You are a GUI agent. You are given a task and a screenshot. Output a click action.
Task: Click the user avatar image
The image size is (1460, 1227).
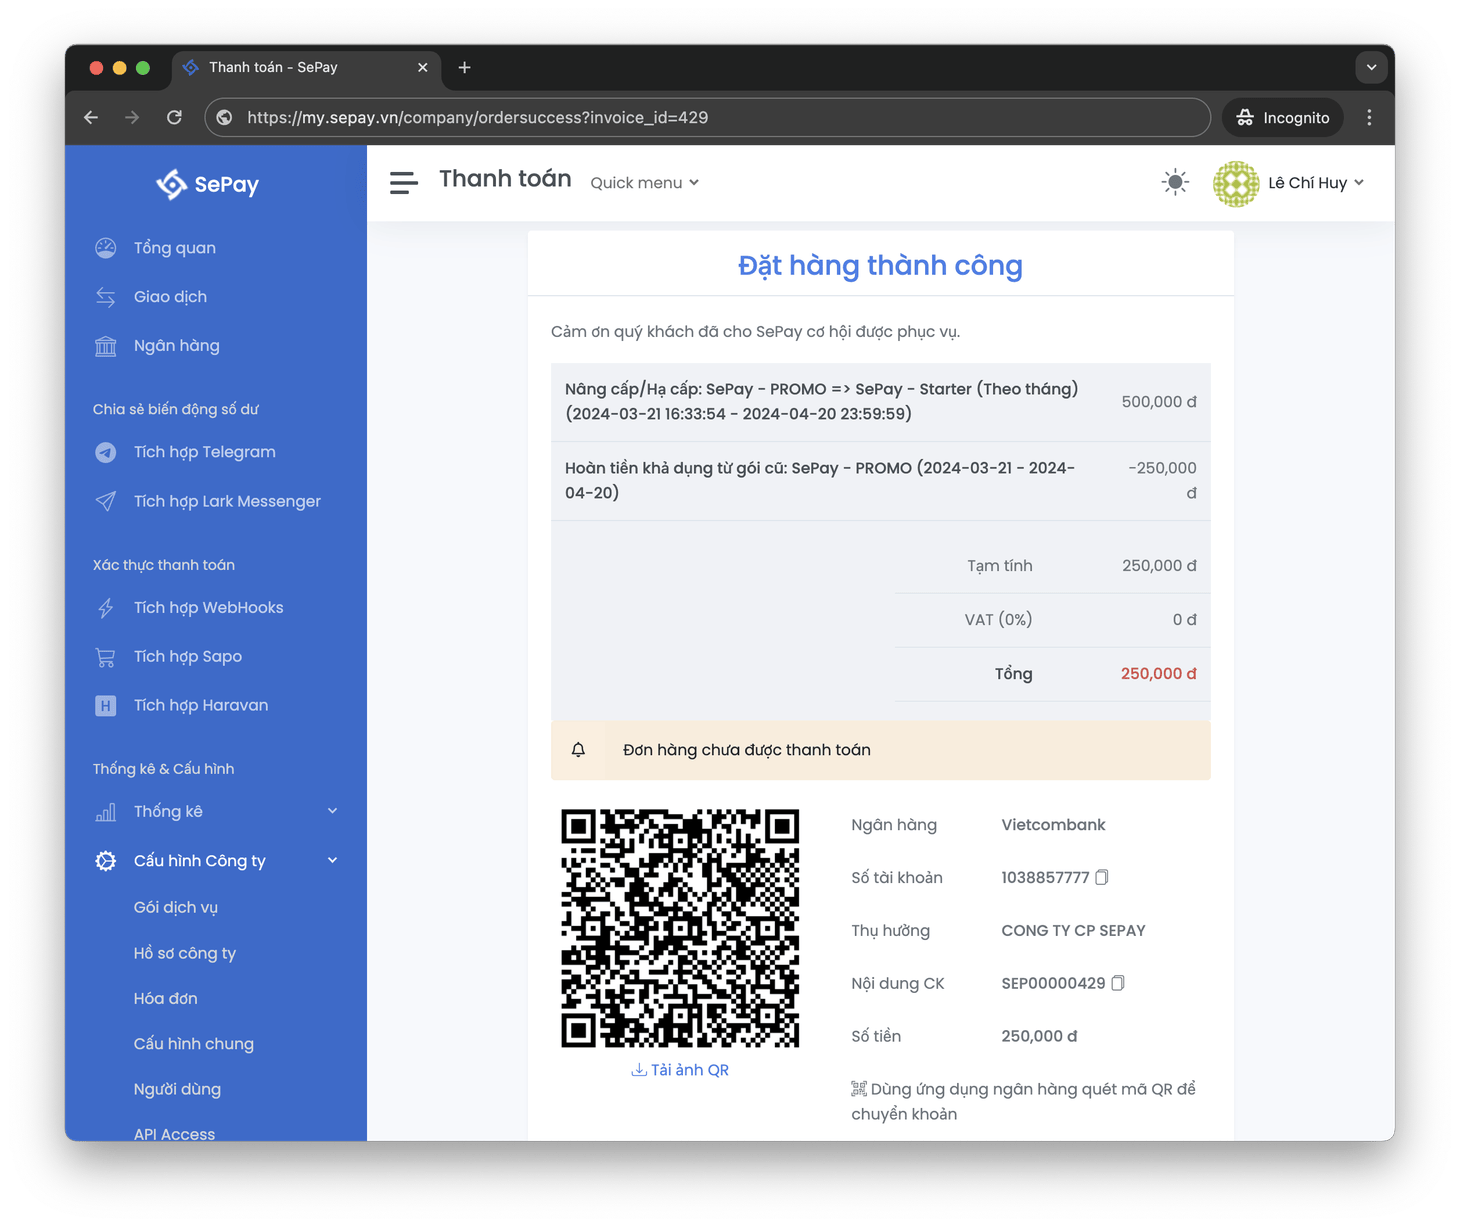pyautogui.click(x=1236, y=183)
